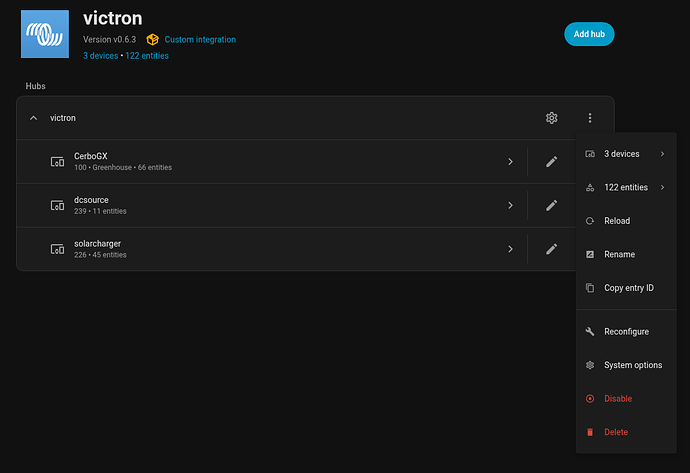Select 122 entities in context menu
The height and width of the screenshot is (473, 690).
[x=626, y=187]
